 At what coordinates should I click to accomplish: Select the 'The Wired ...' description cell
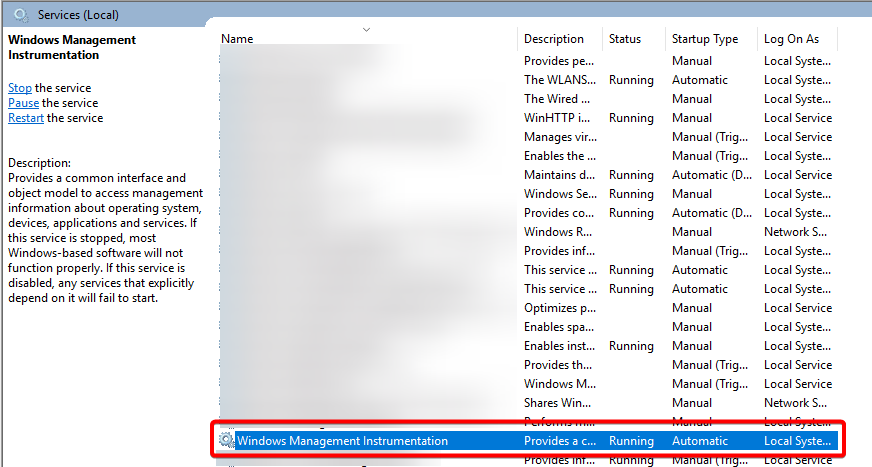[x=557, y=99]
